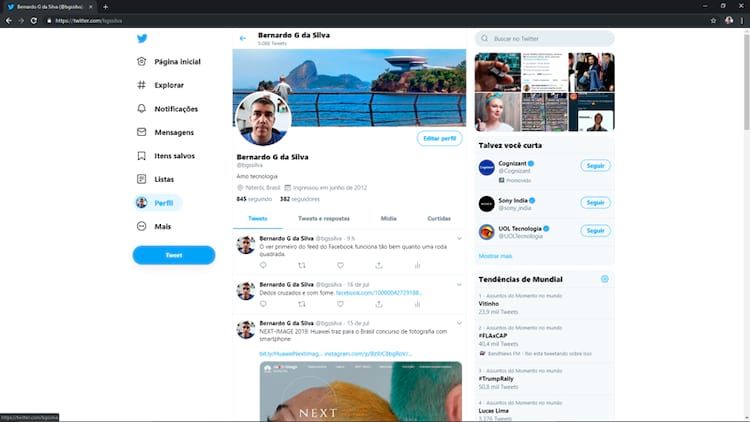Open the bit.ly HuaweiNextImage link

tap(291, 354)
